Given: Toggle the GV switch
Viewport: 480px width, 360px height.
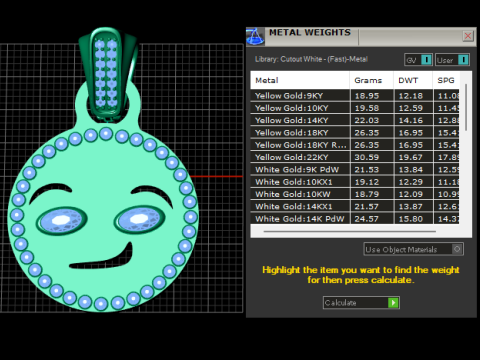Looking at the screenshot, I should pos(418,60).
